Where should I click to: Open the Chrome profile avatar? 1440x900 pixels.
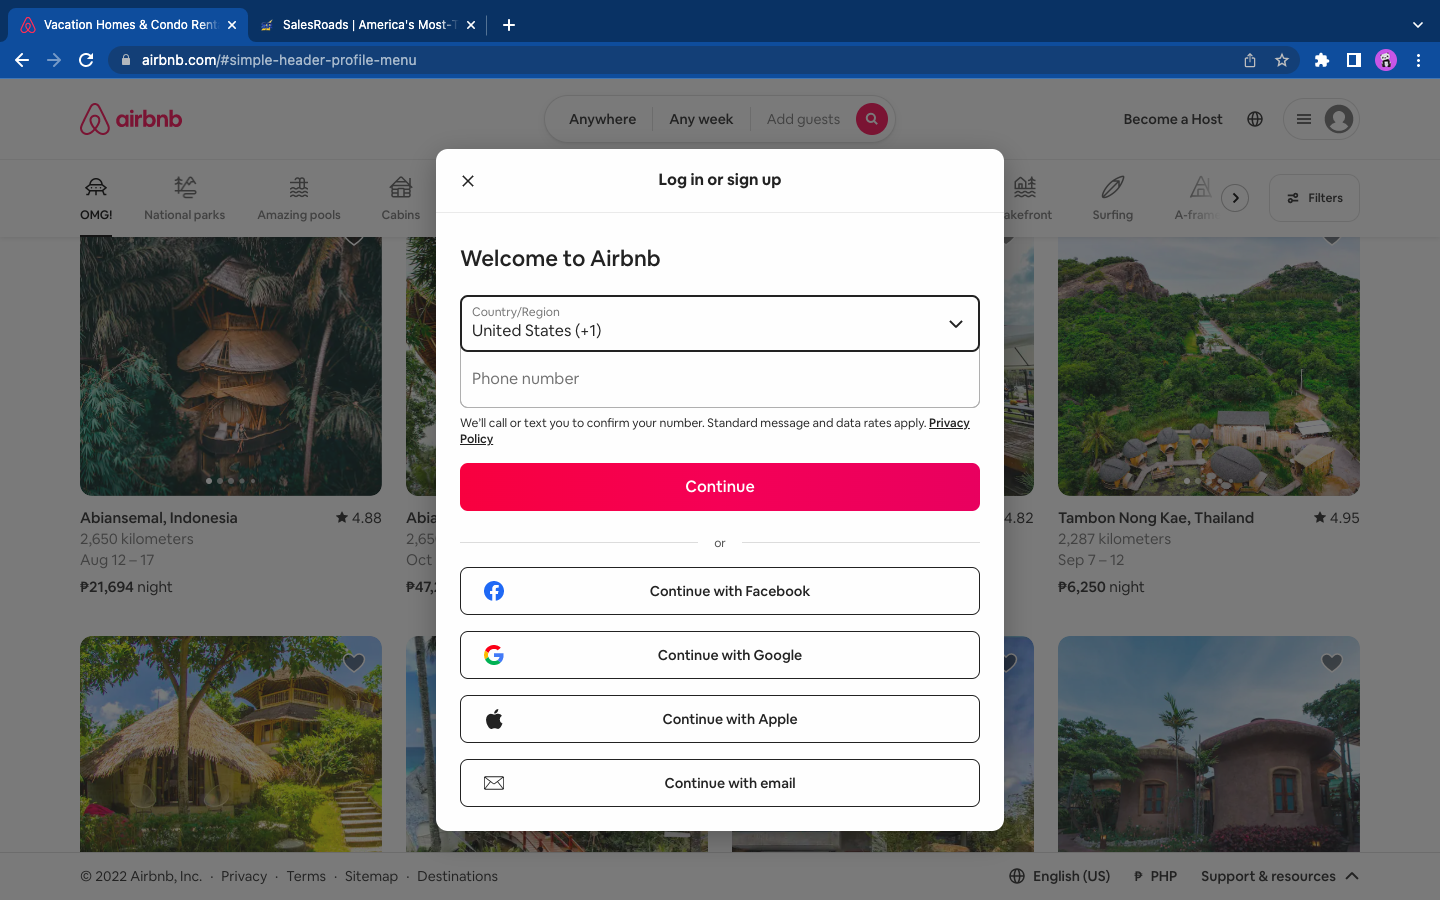click(1386, 60)
